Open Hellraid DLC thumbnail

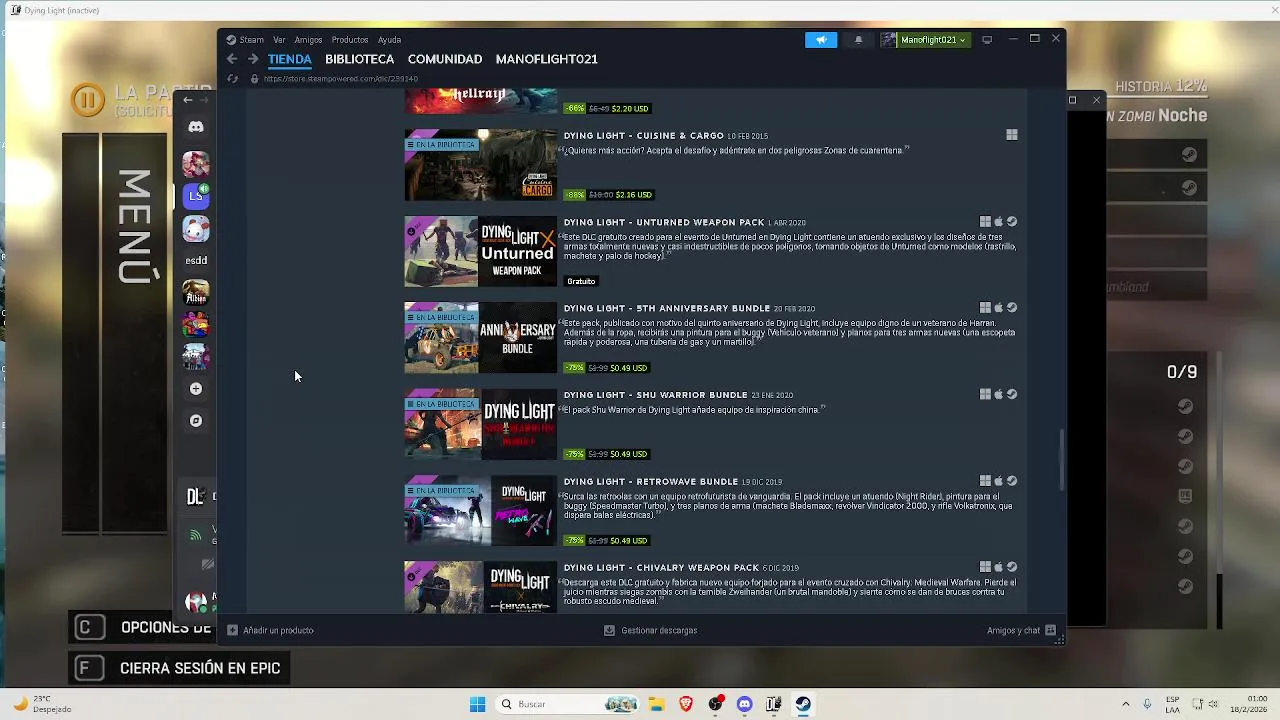(x=480, y=101)
